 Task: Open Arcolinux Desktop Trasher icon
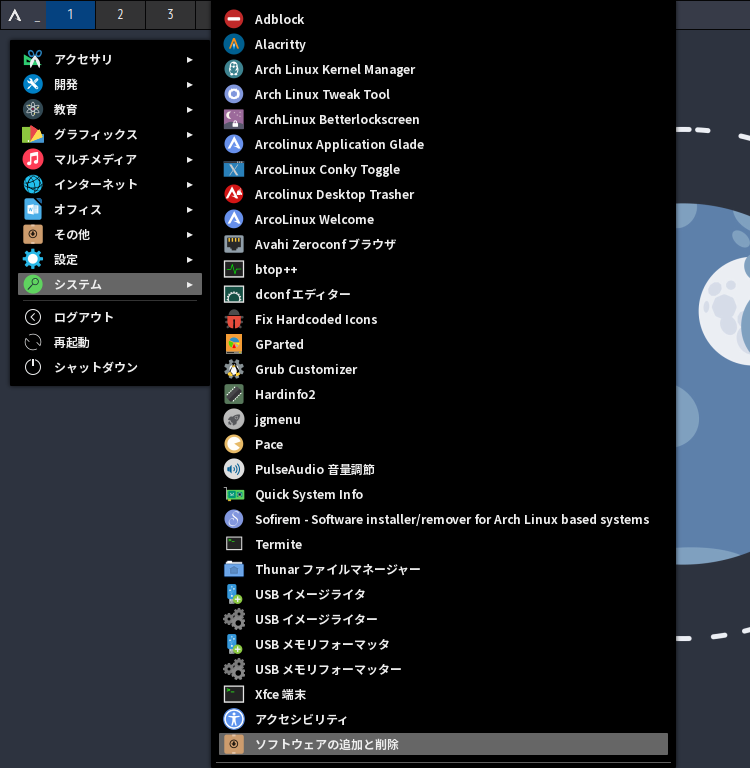(x=234, y=194)
